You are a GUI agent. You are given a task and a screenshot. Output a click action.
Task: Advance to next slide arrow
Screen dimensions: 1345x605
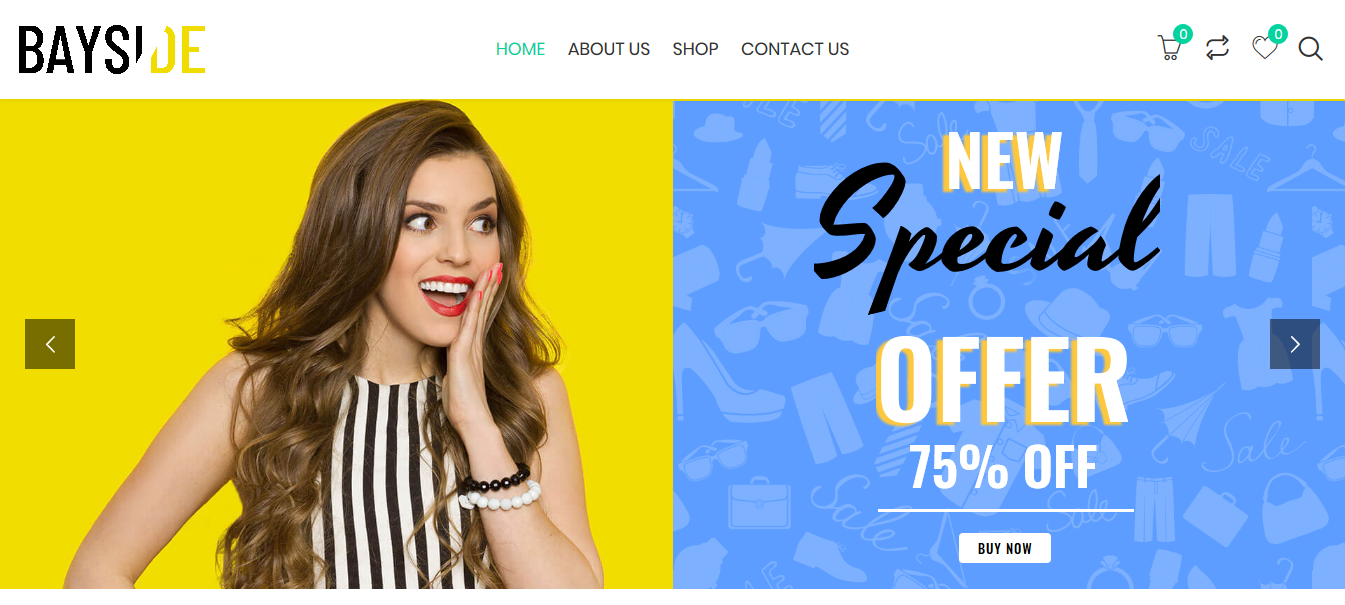1295,344
